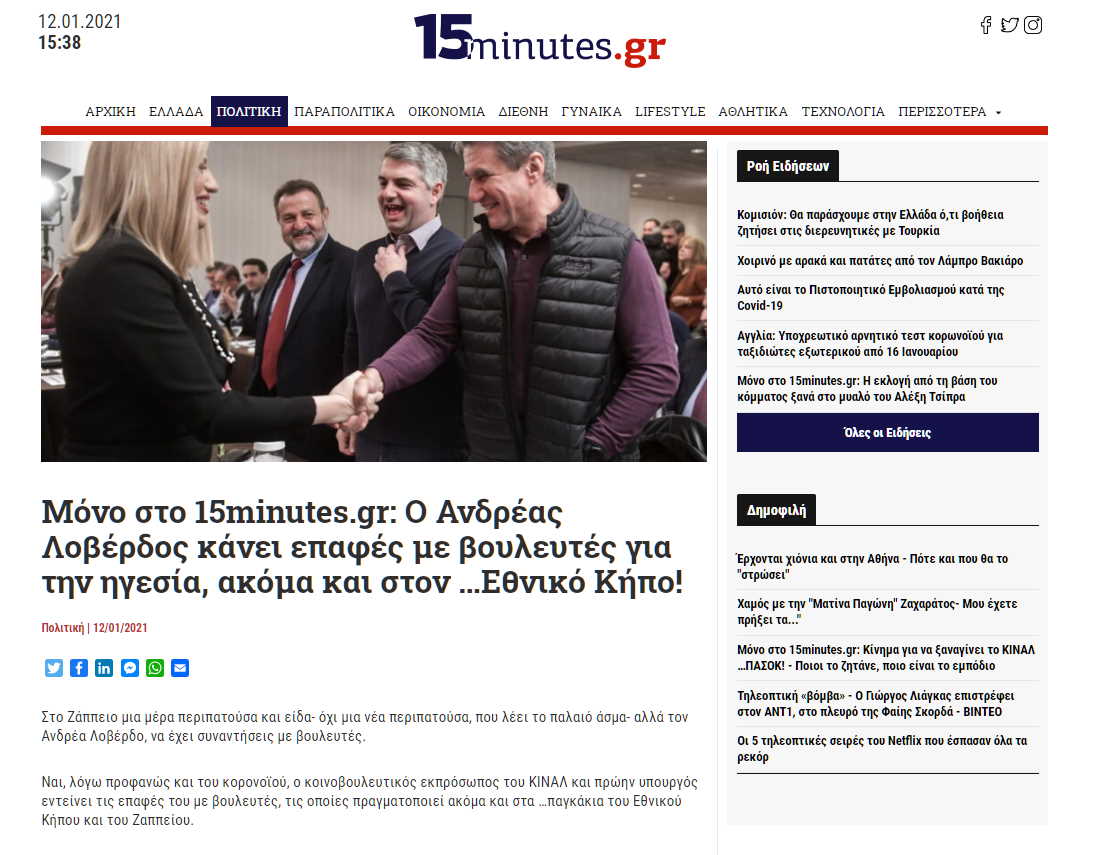Click the header date 12.01.2021
The height and width of the screenshot is (855, 1114).
[x=80, y=21]
